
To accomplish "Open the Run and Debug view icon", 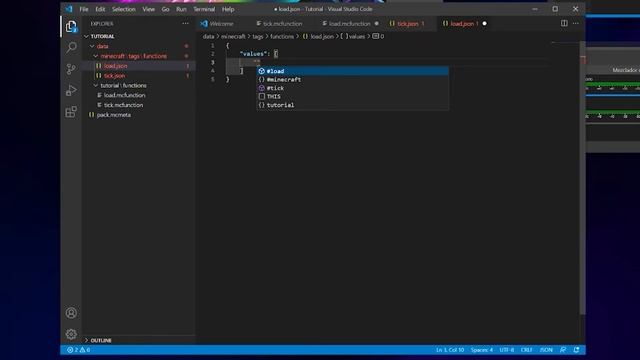I will click(x=71, y=90).
